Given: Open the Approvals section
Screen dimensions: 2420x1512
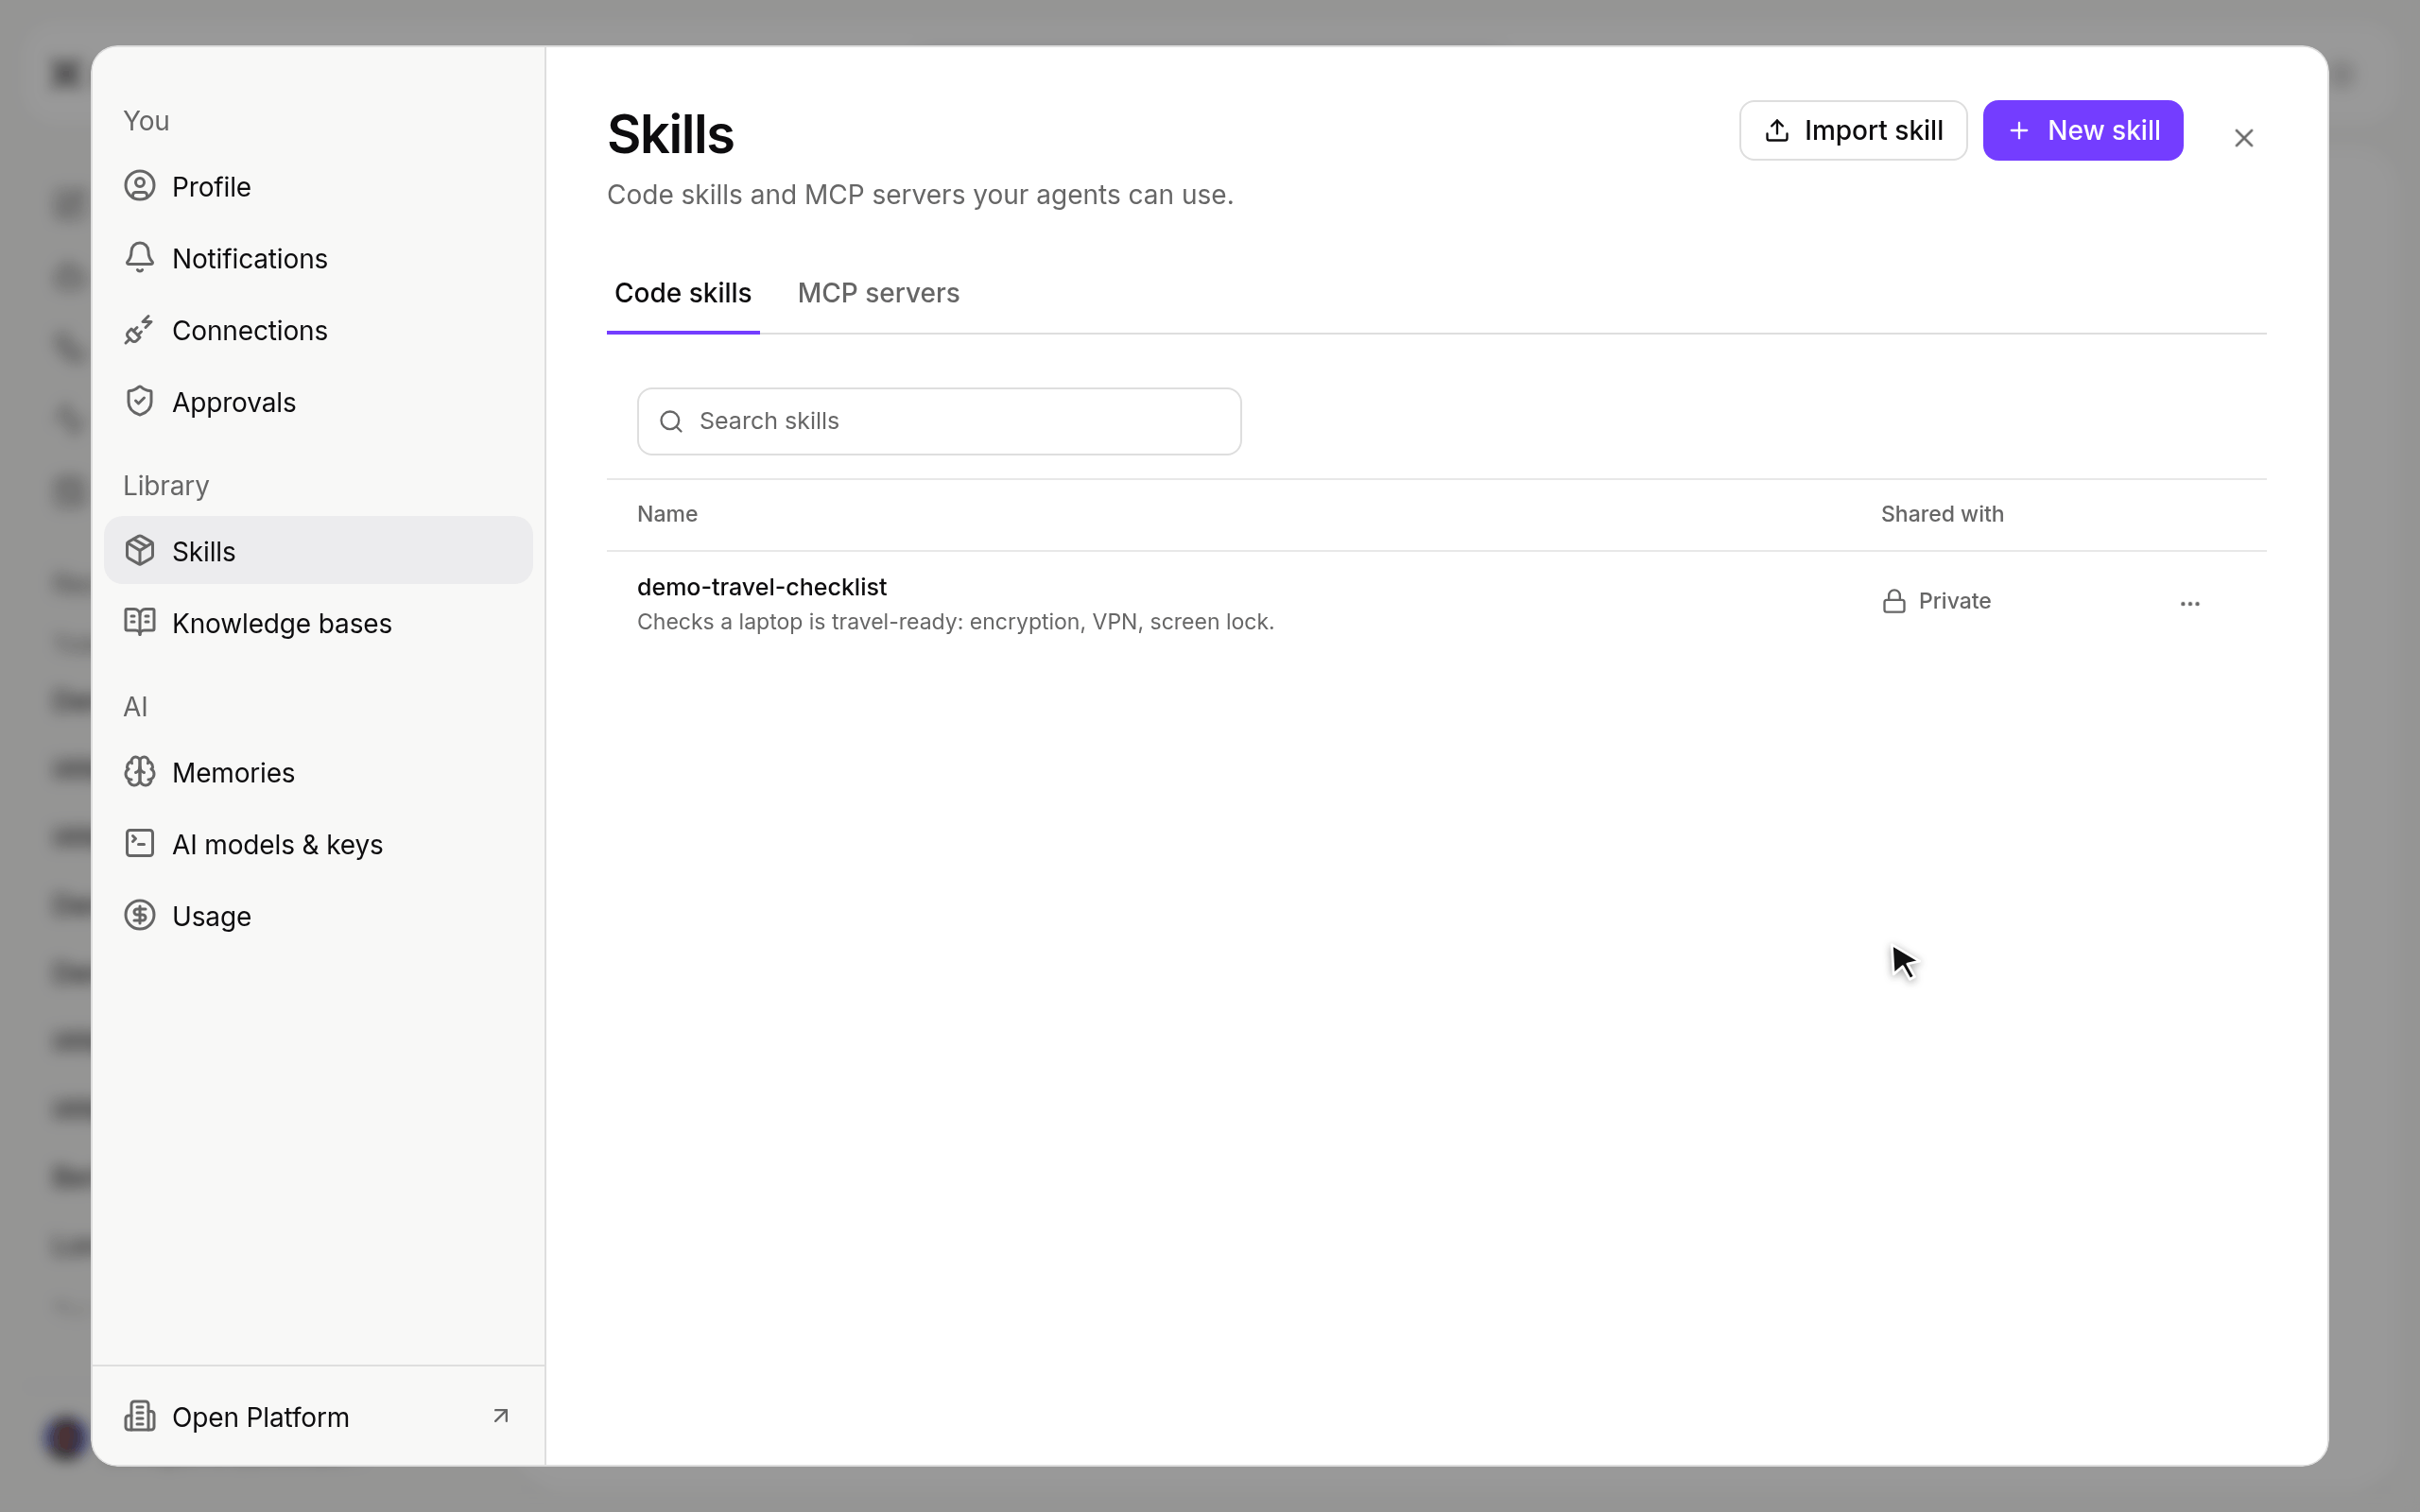Looking at the screenshot, I should click(318, 402).
